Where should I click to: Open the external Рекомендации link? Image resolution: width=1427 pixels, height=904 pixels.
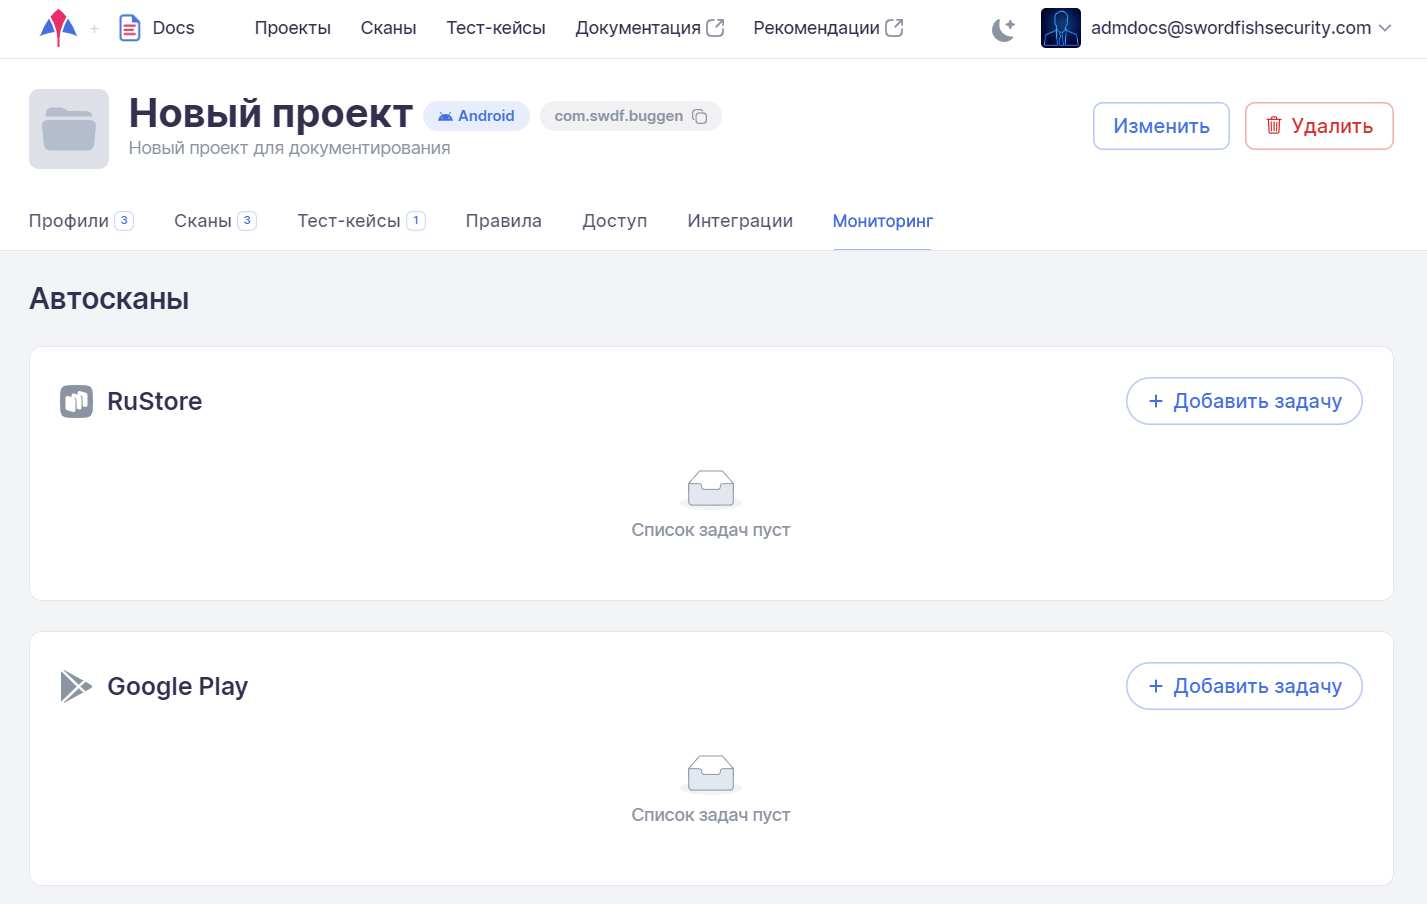tap(827, 28)
